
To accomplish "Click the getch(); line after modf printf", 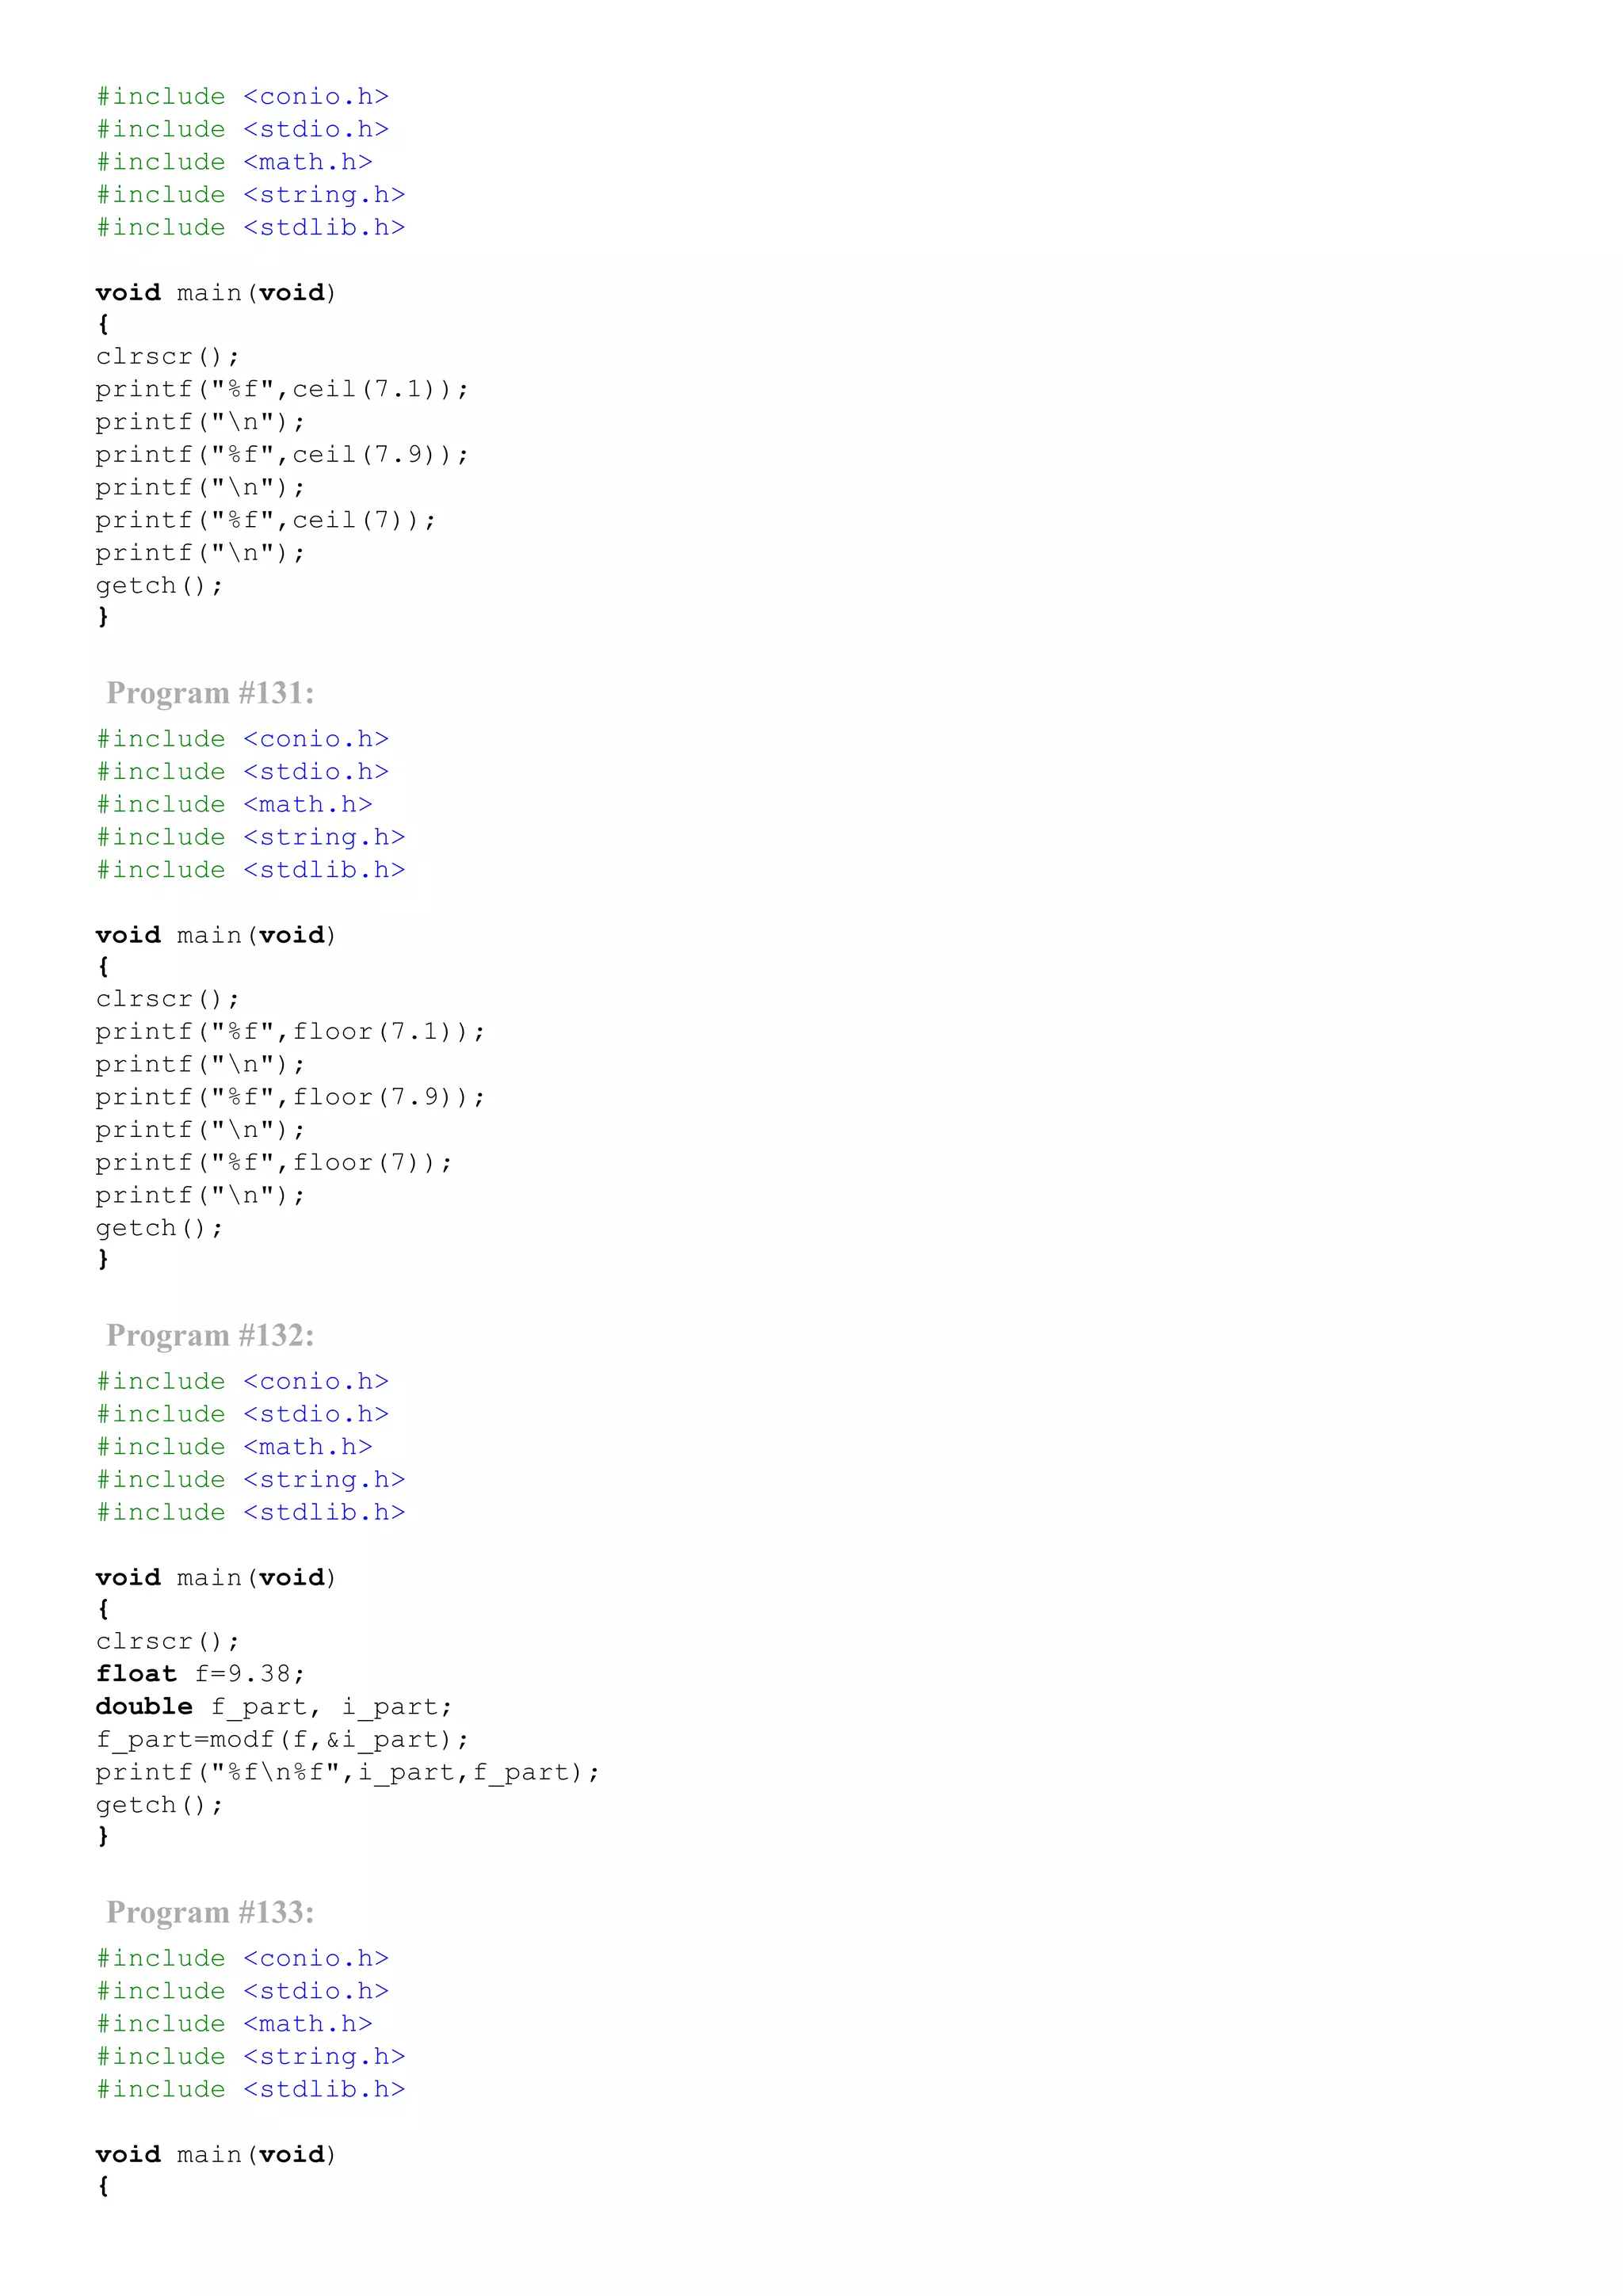I will [x=160, y=1805].
